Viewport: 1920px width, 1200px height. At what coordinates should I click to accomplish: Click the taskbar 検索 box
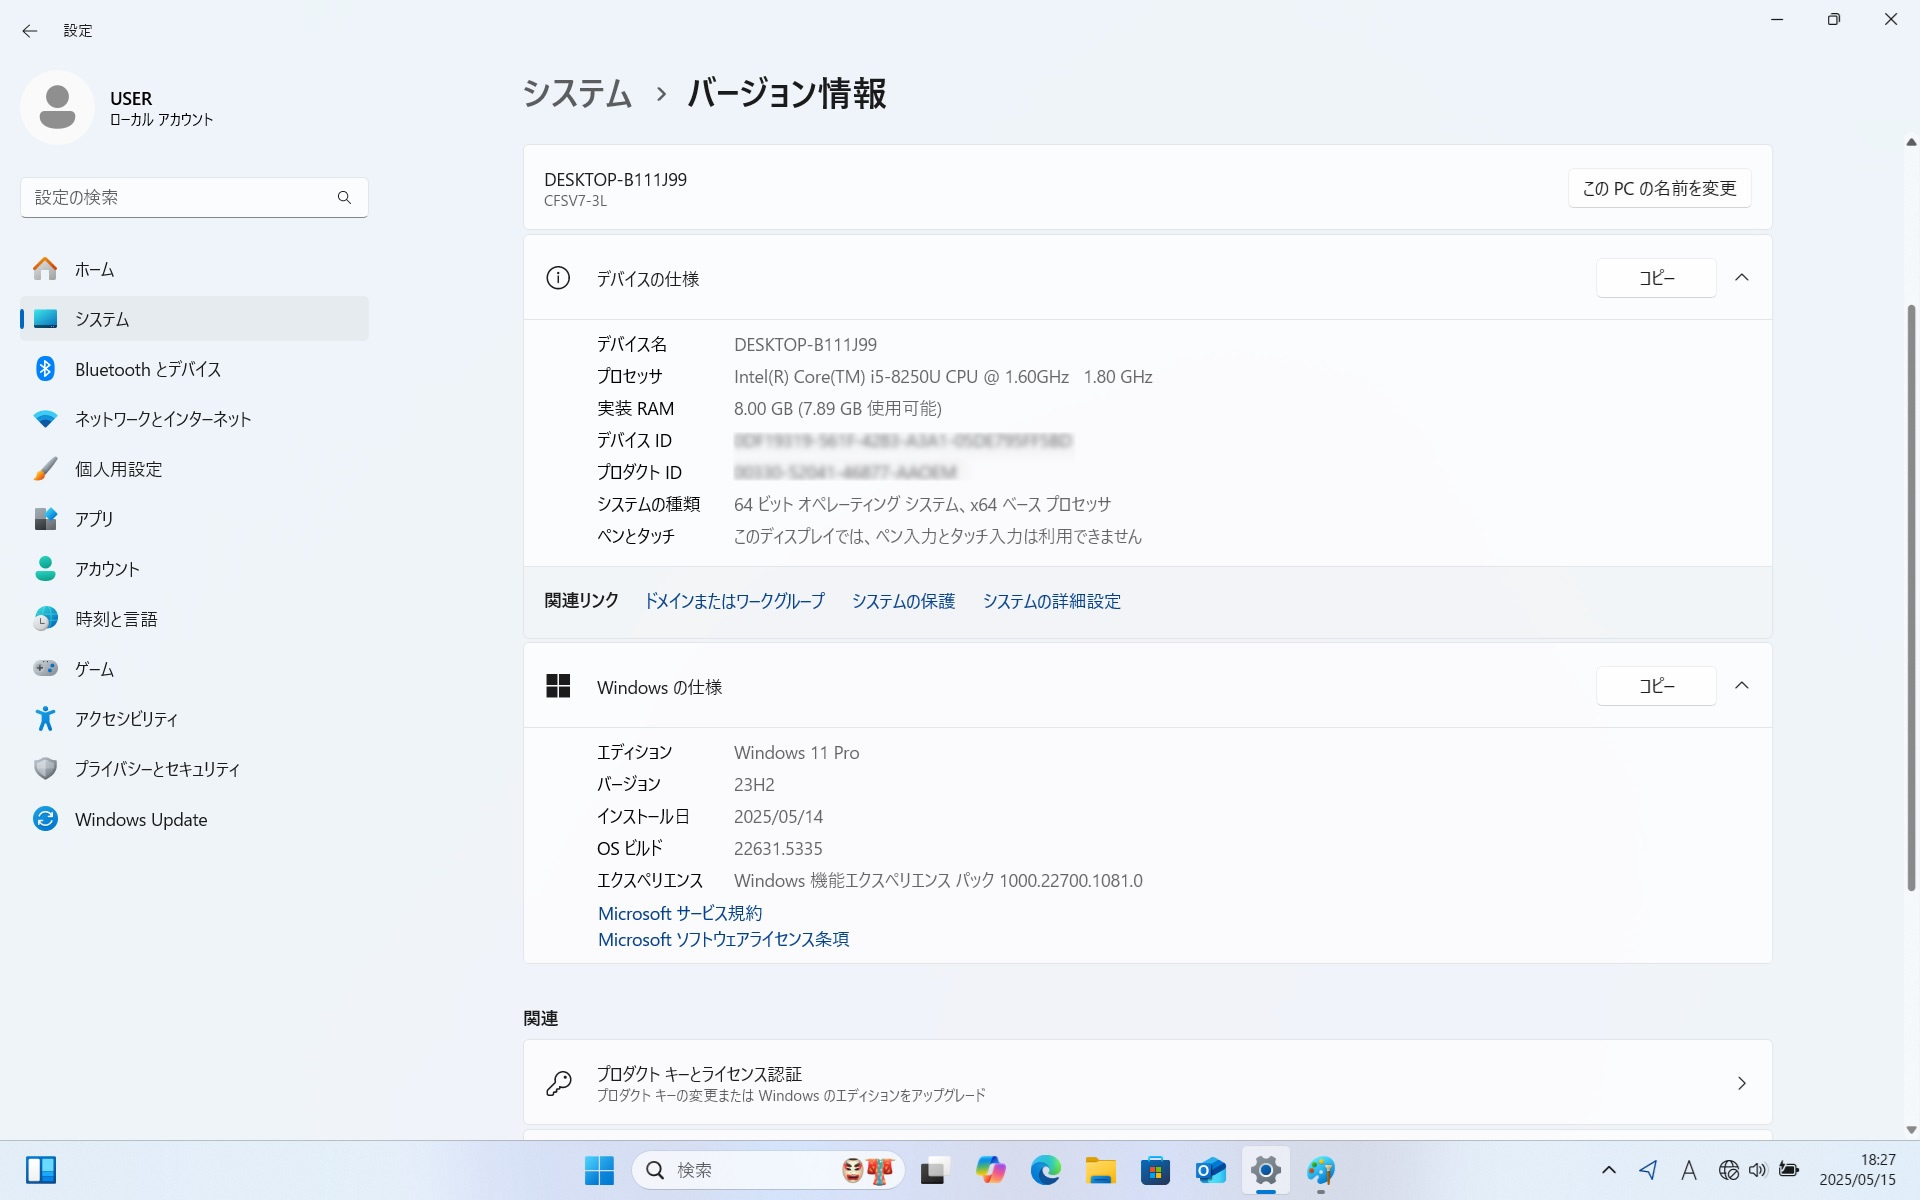(x=768, y=1170)
